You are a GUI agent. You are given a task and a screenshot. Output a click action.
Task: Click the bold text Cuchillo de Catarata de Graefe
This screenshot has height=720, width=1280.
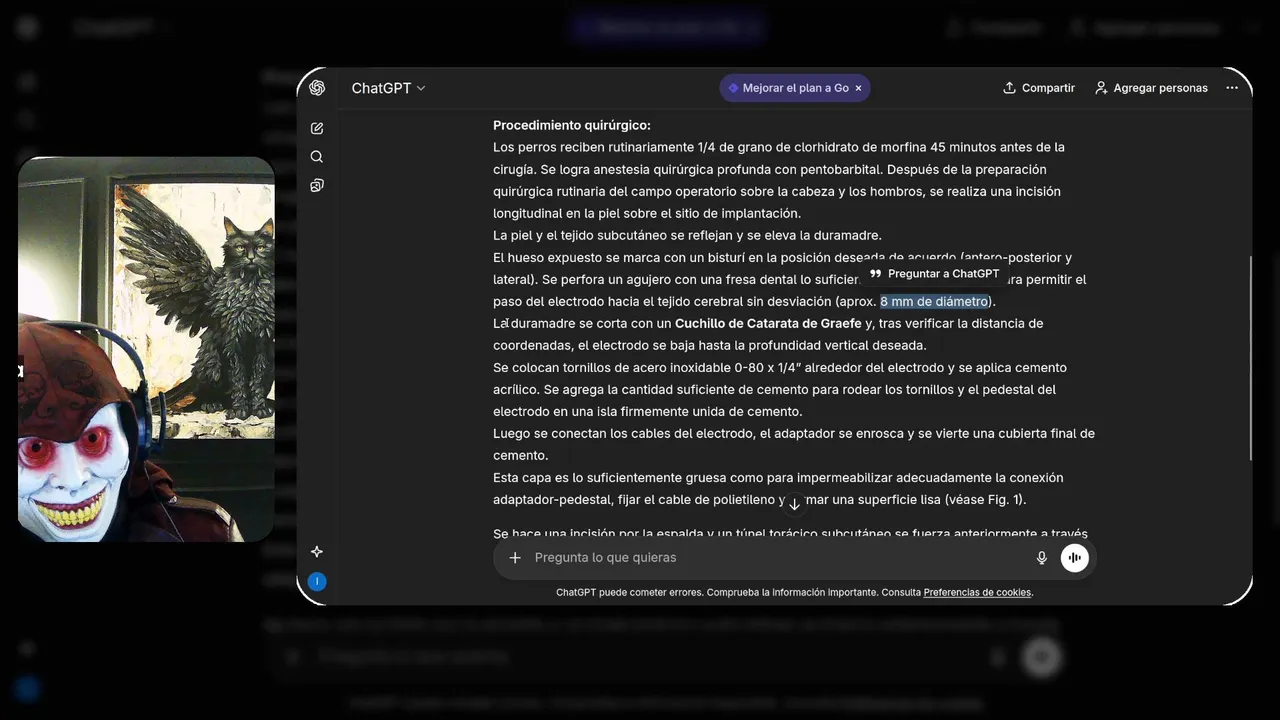click(768, 324)
